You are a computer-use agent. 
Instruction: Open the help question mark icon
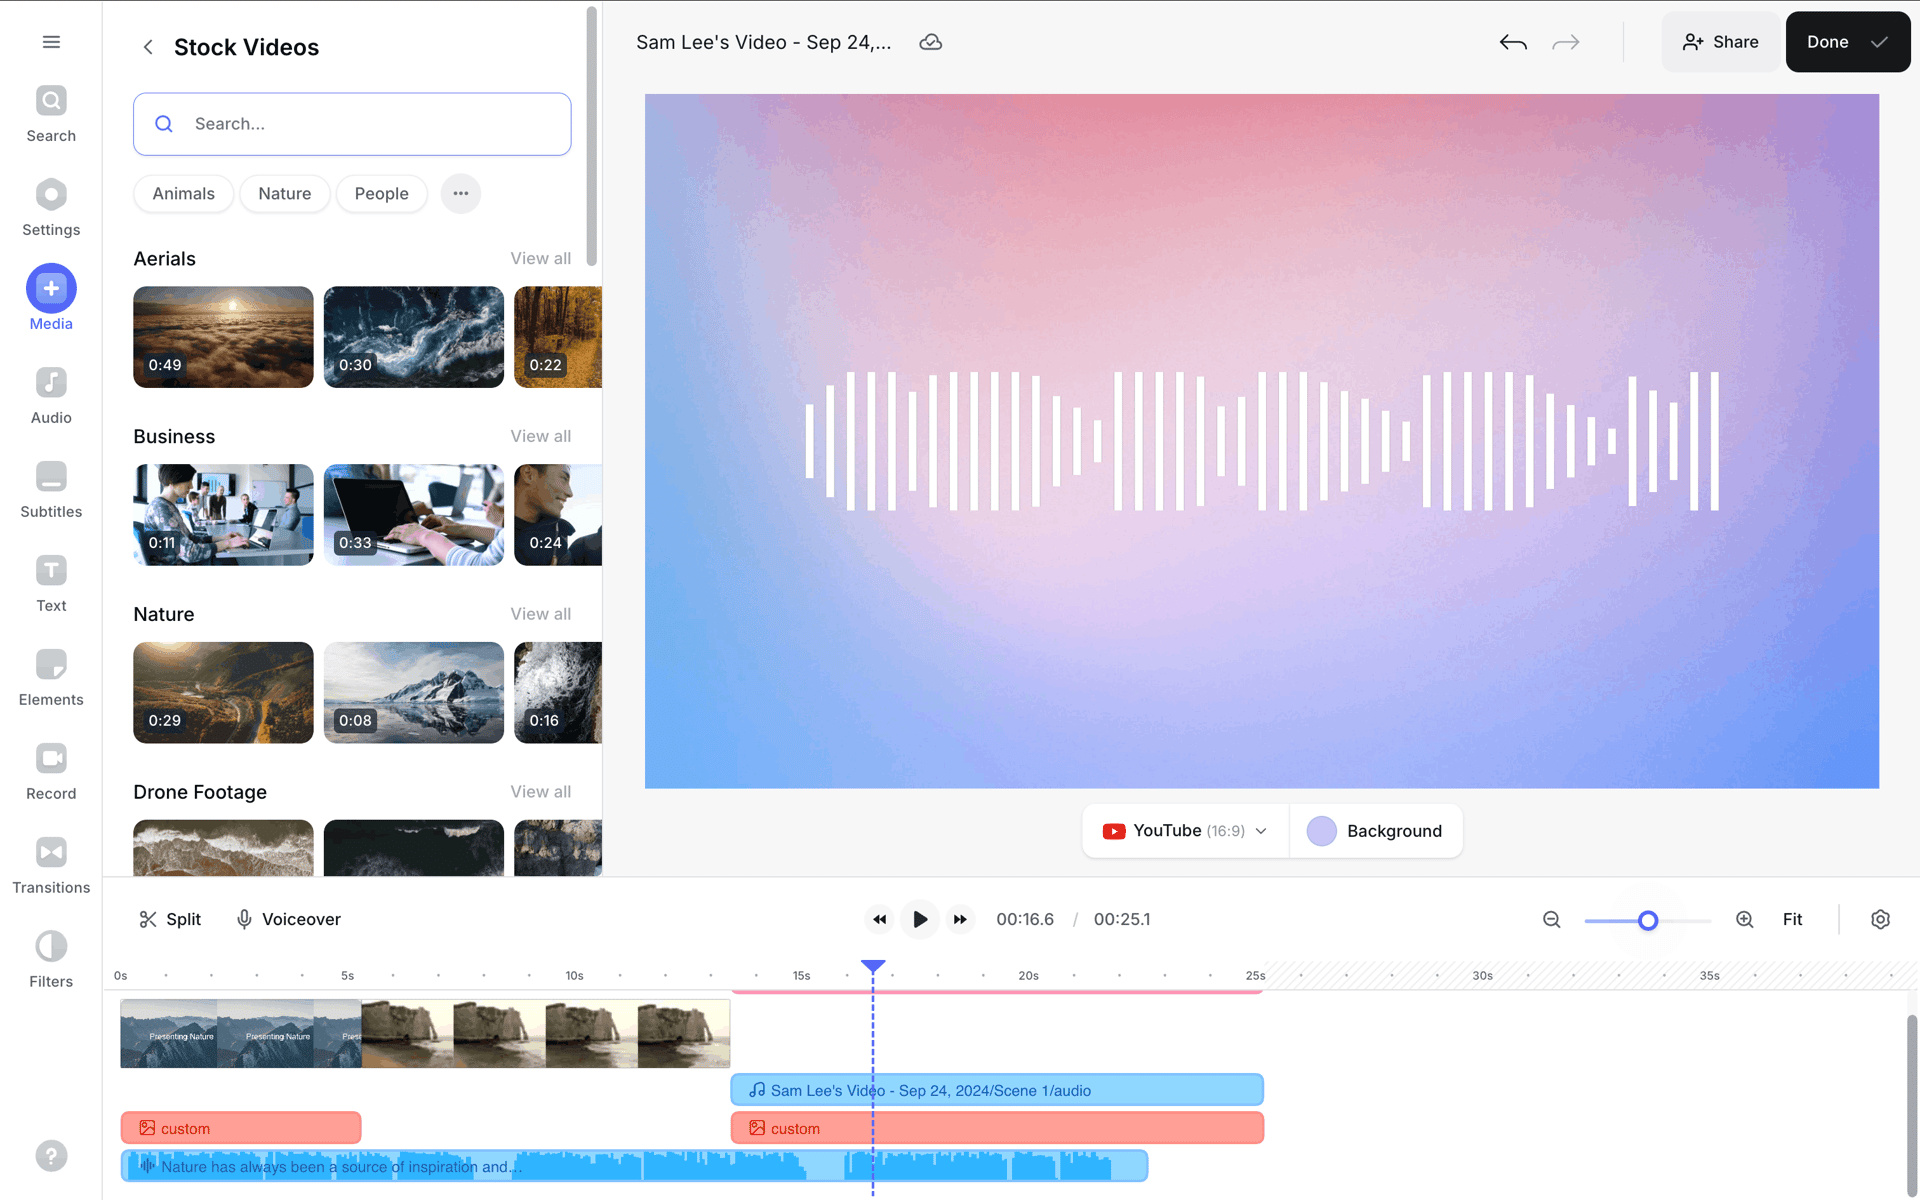coord(51,1156)
